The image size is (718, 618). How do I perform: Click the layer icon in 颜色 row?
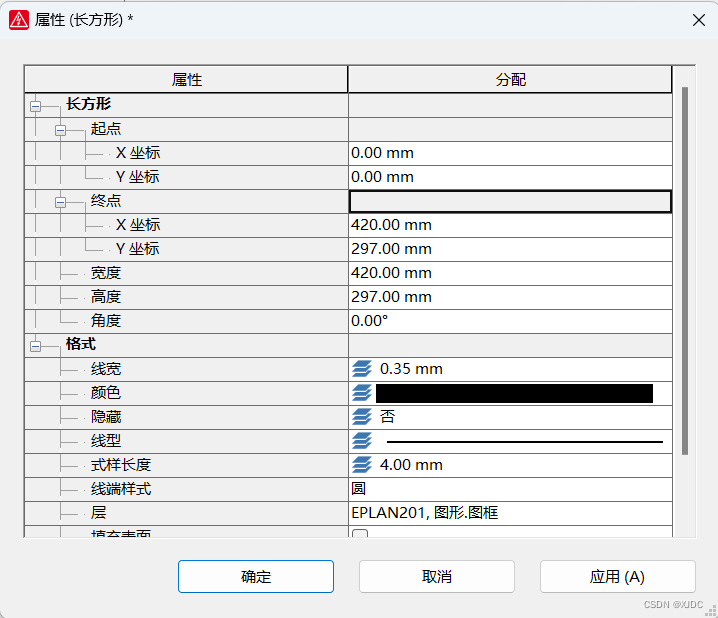tap(361, 393)
